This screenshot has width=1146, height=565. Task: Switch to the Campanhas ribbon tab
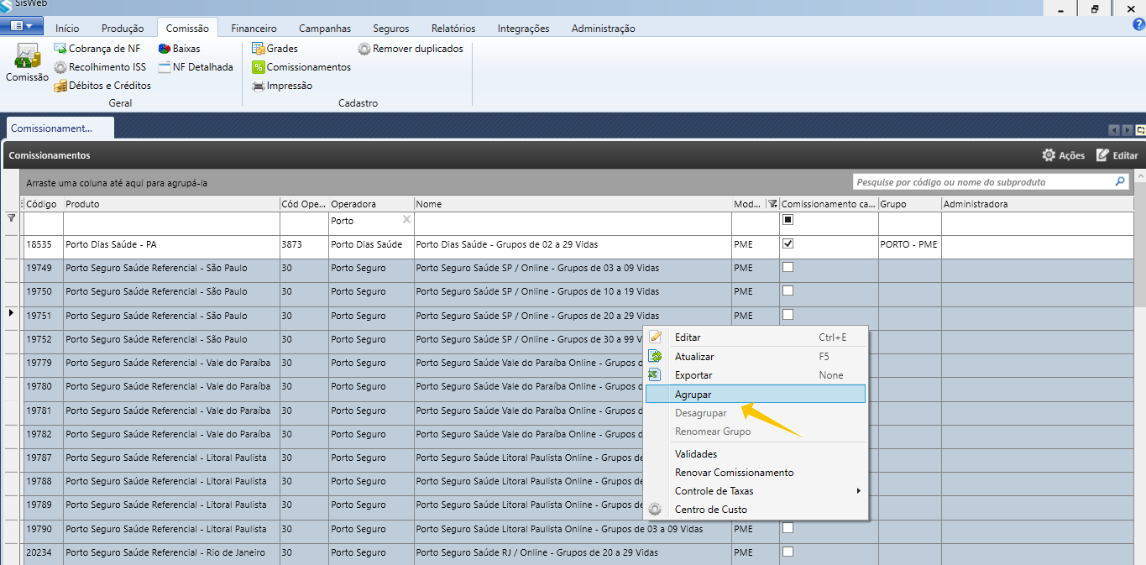pyautogui.click(x=325, y=29)
